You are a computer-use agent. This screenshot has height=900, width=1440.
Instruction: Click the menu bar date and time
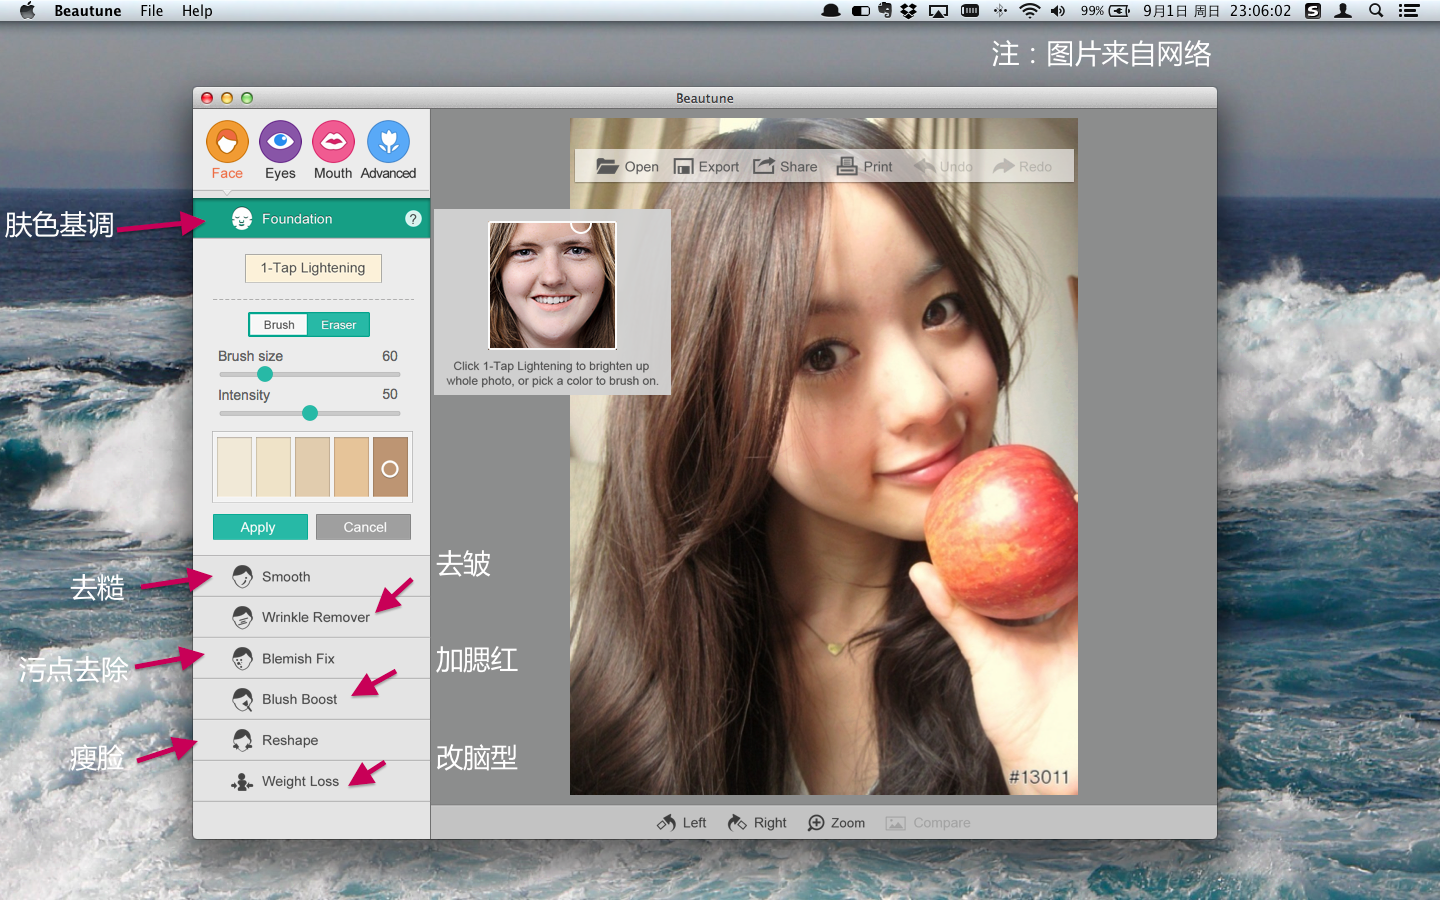click(x=1217, y=11)
